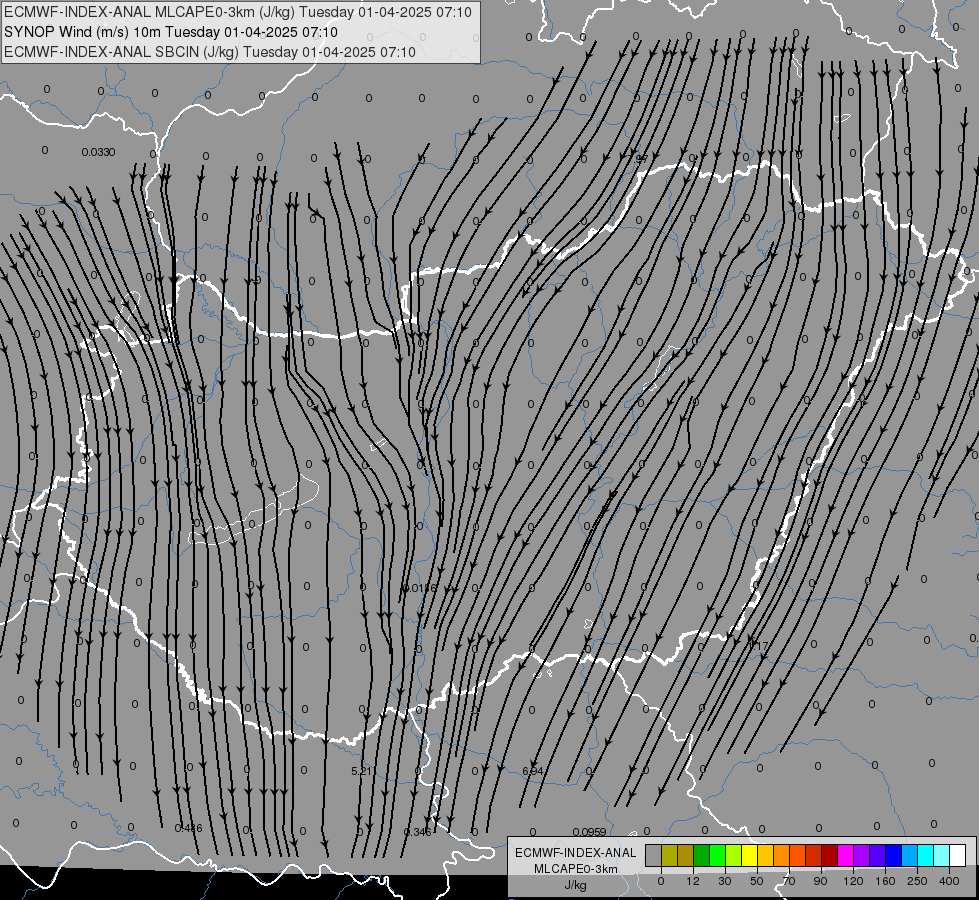
Task: Select the dark green legend swatch after 12
Action: click(x=701, y=855)
